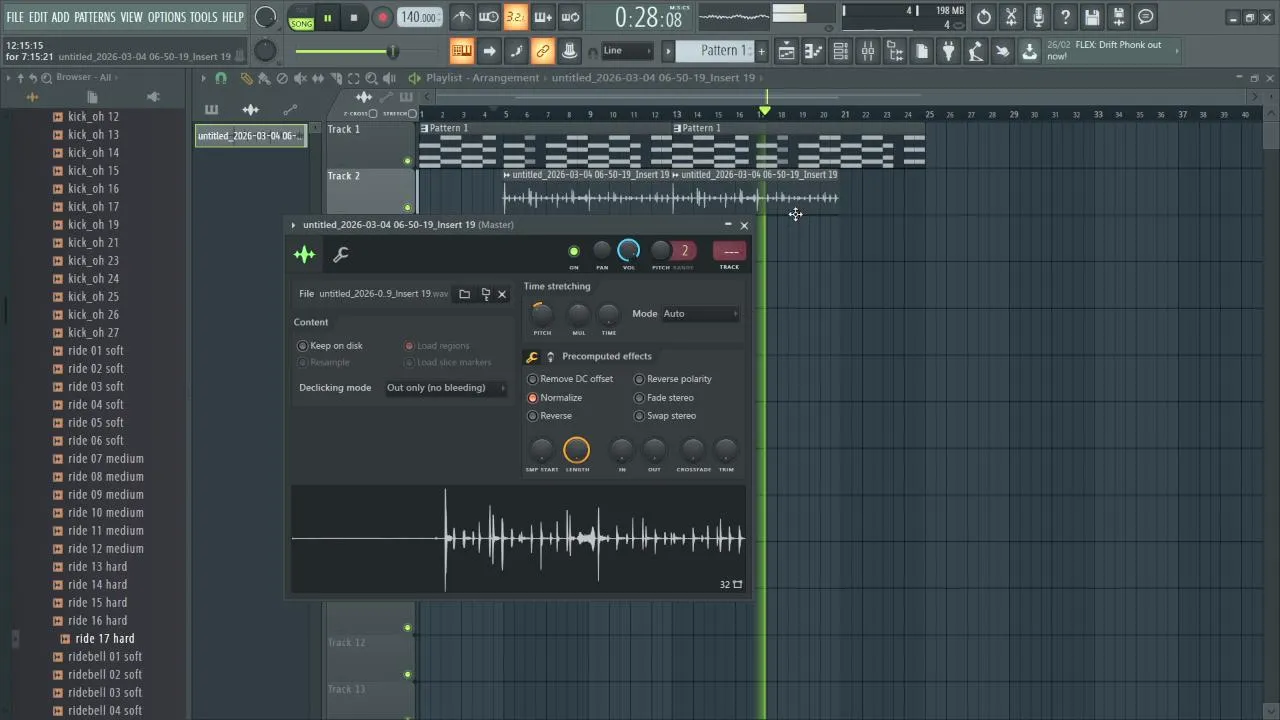The height and width of the screenshot is (720, 1280).
Task: Click the arrow left of Pattern 1 selector
Action: click(x=668, y=51)
